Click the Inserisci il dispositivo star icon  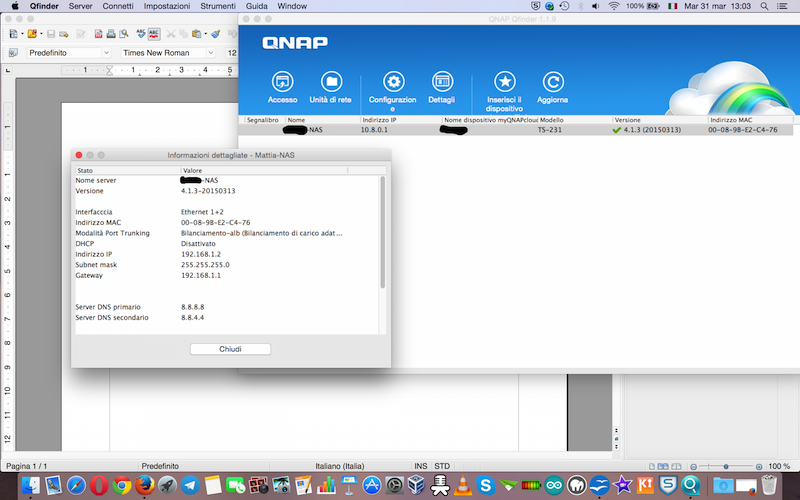coord(504,83)
